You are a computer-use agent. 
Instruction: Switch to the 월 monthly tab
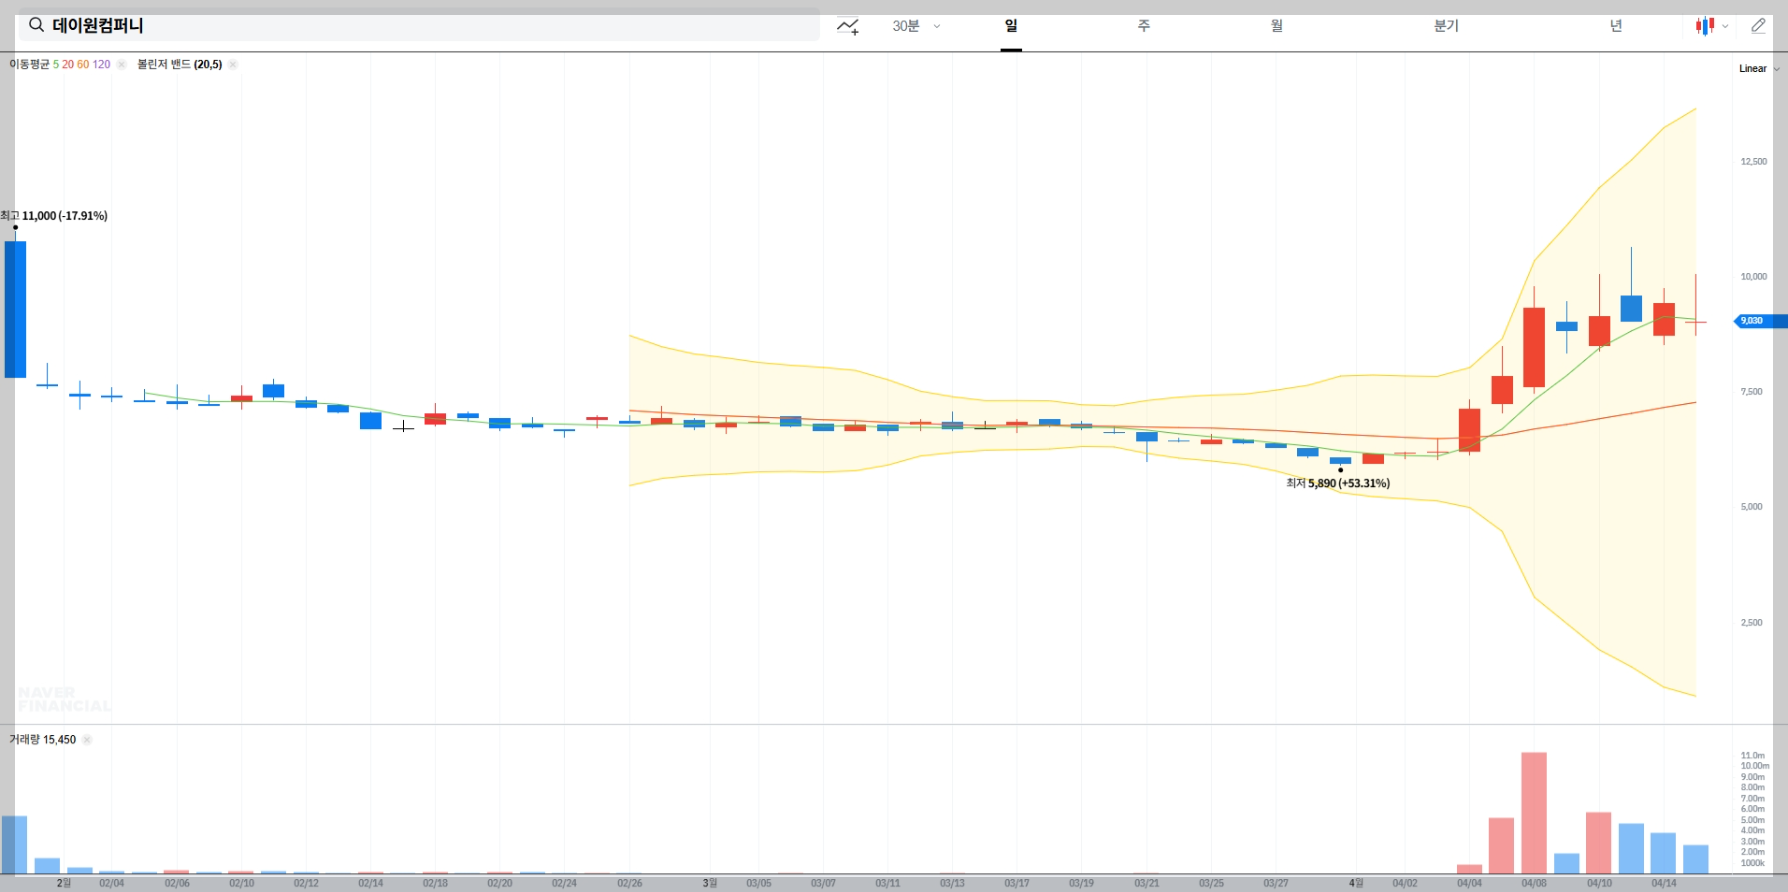1277,26
